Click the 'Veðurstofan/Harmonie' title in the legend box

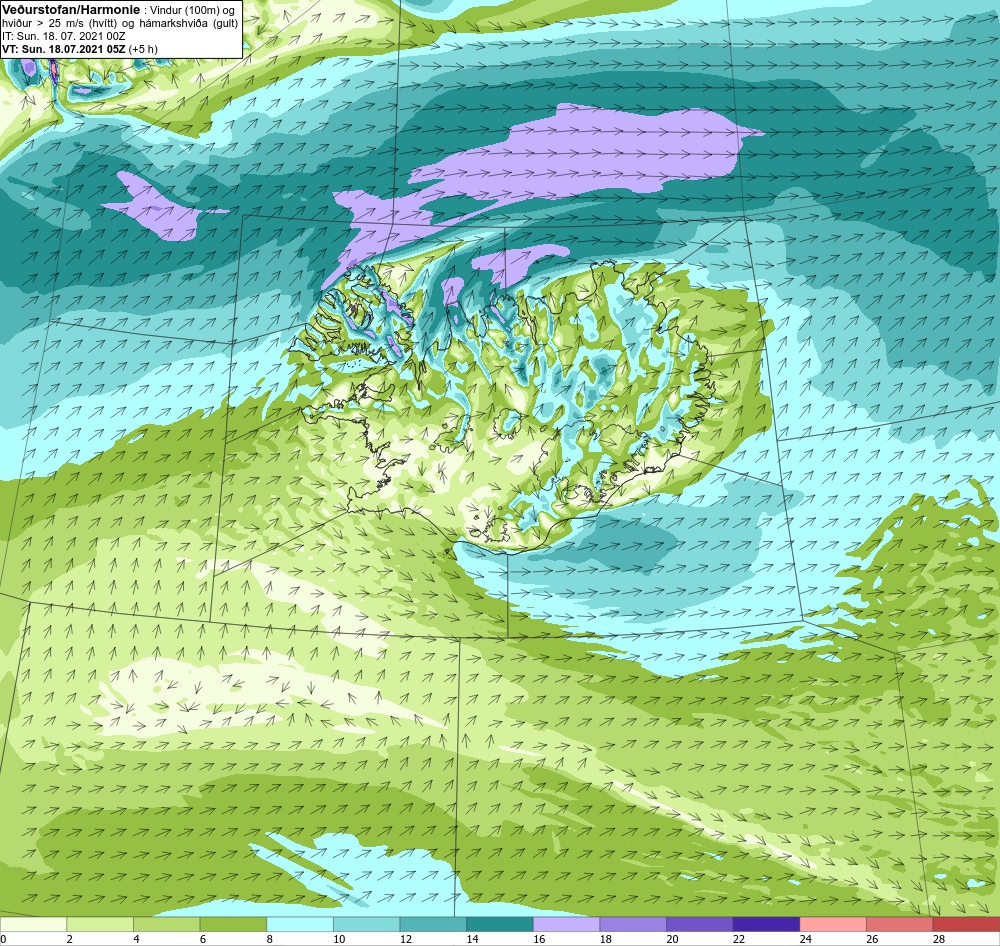point(71,10)
